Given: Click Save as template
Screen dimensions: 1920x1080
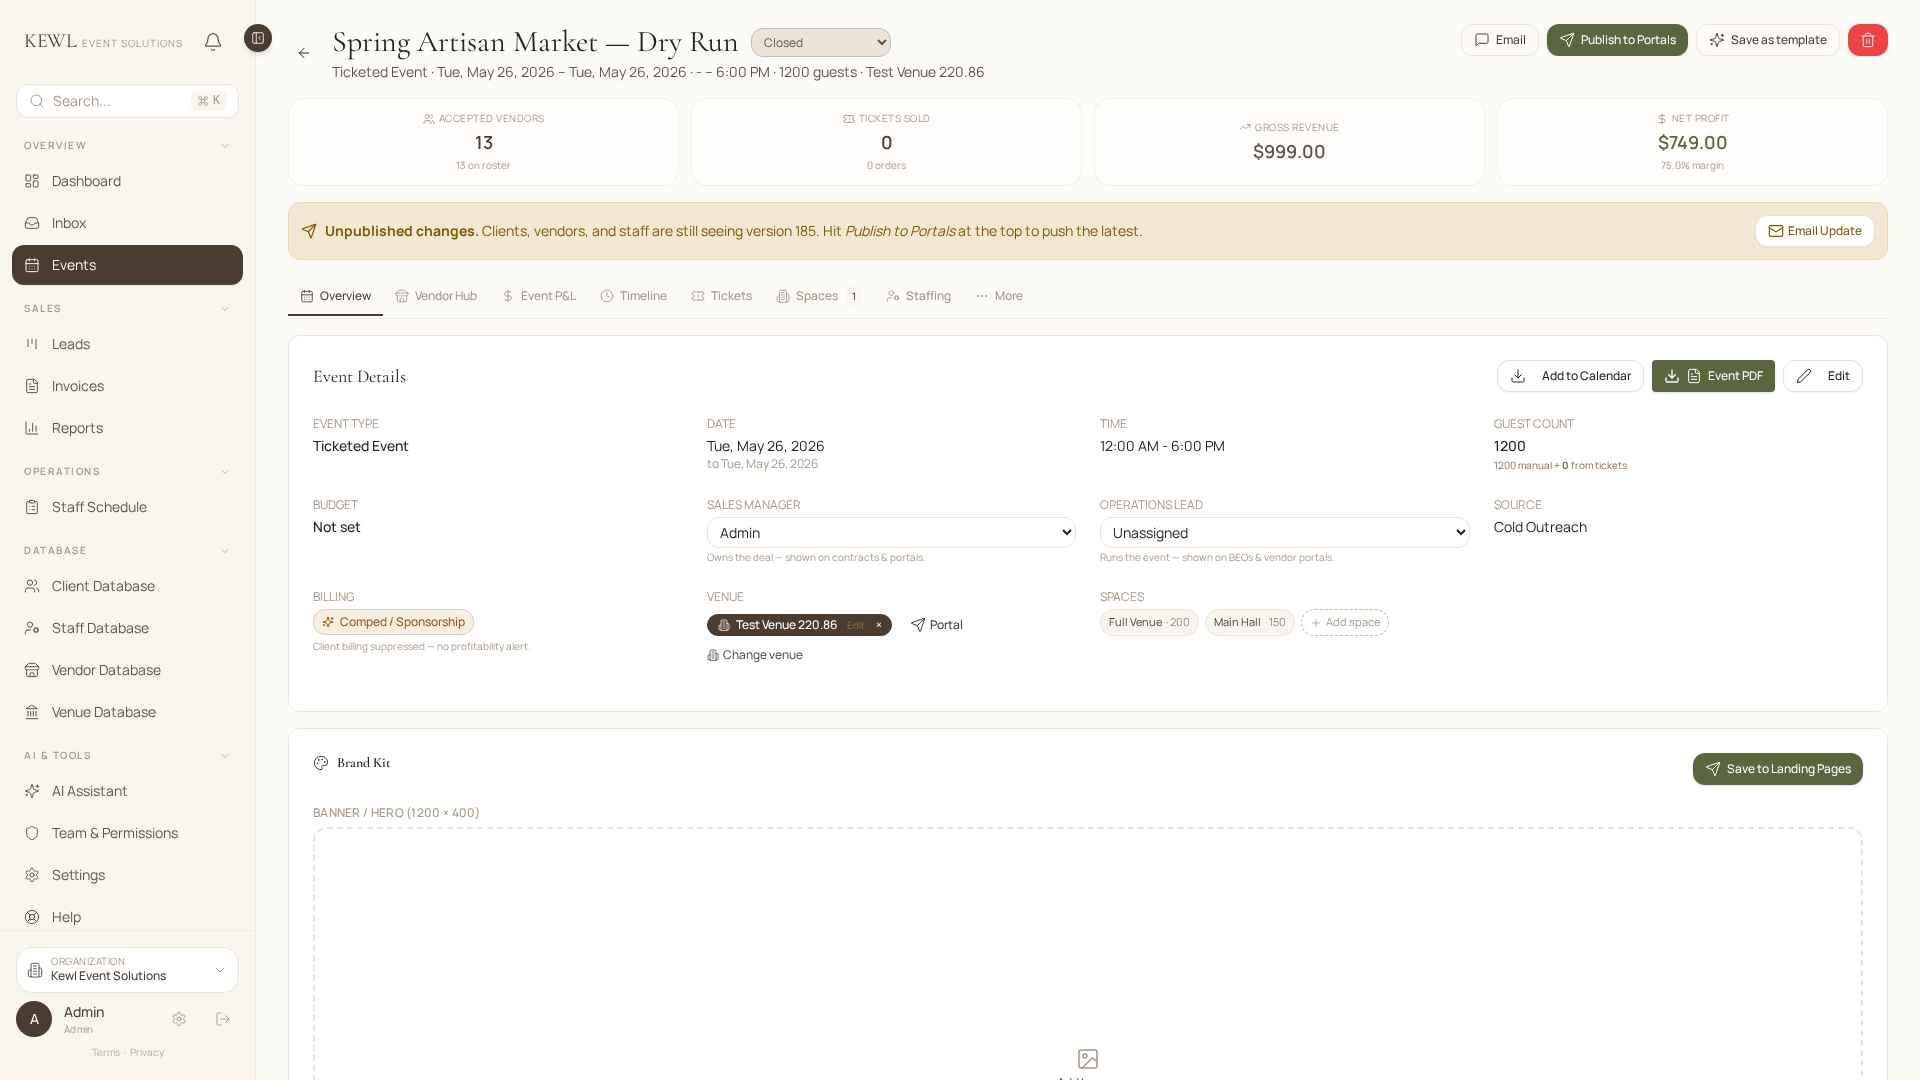Looking at the screenshot, I should 1768,40.
